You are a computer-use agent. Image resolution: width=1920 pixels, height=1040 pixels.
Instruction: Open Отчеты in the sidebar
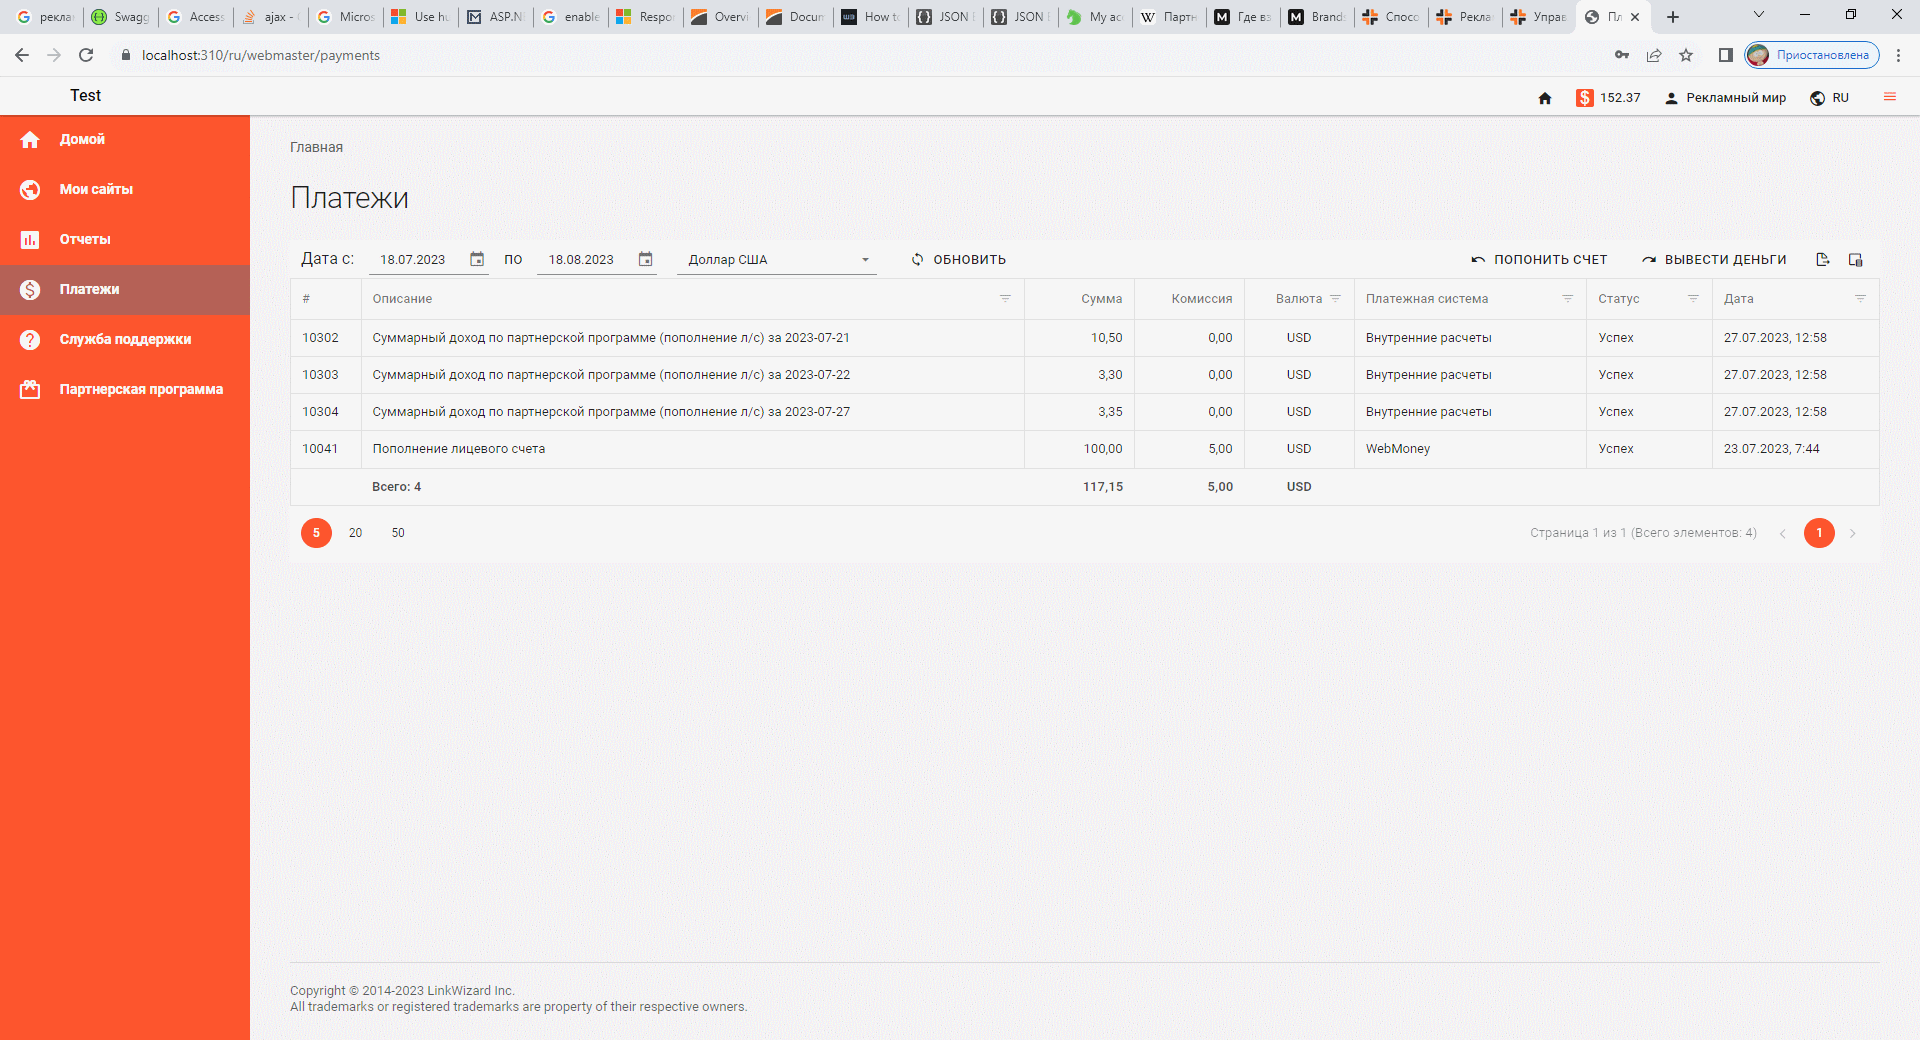(85, 240)
